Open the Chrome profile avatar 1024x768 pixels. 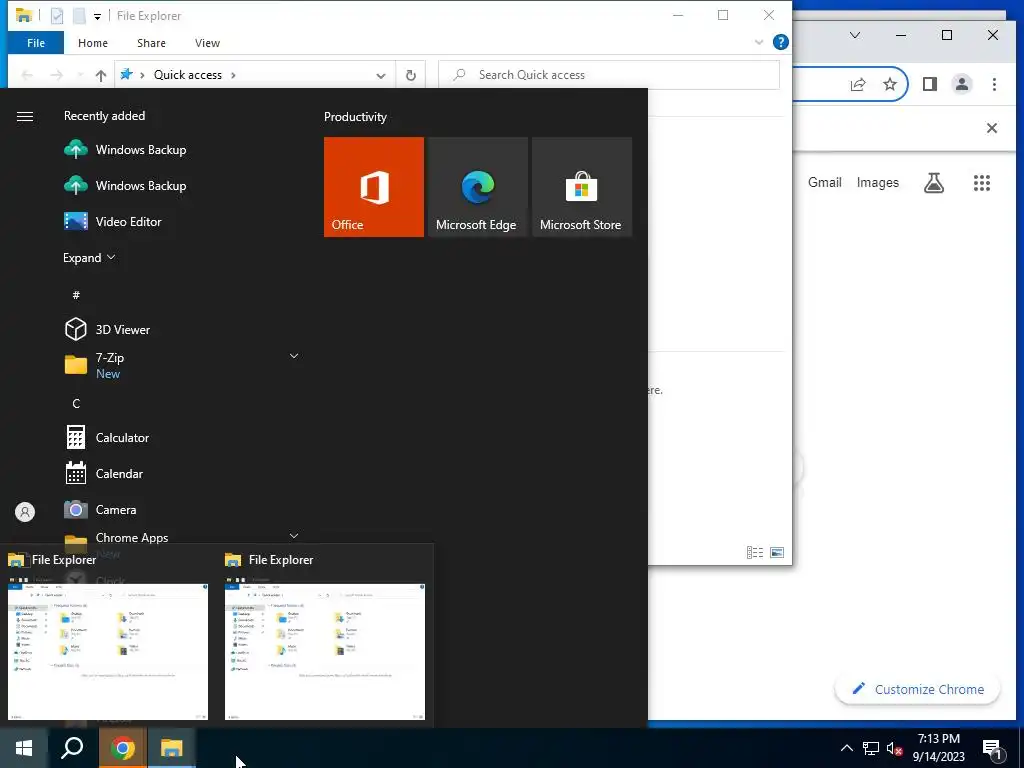coord(961,84)
